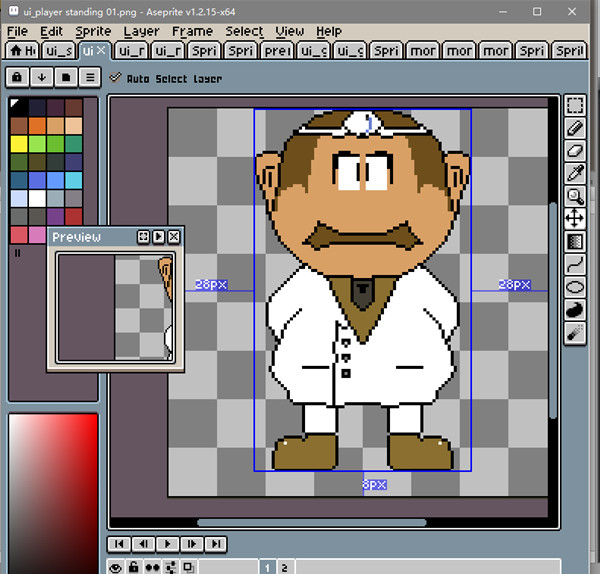Choose the yellow palette swatch

(18, 143)
